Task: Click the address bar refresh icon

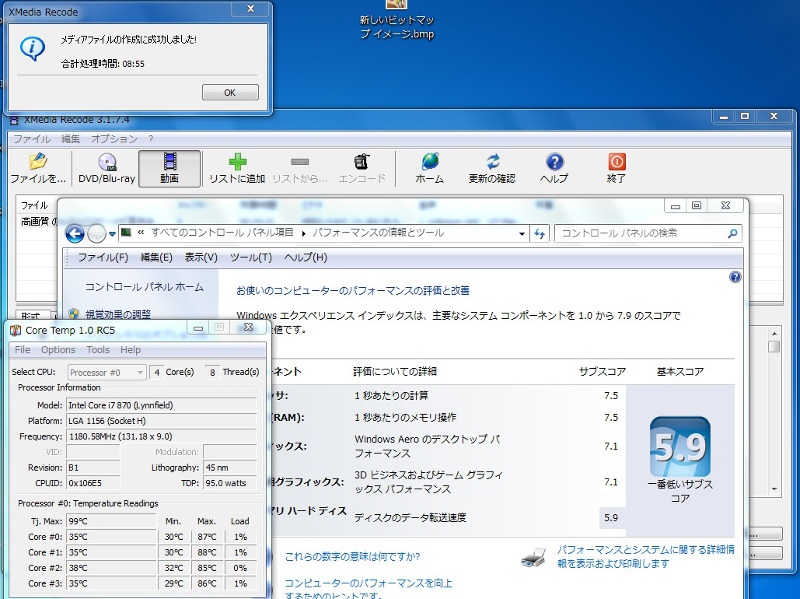Action: click(539, 234)
